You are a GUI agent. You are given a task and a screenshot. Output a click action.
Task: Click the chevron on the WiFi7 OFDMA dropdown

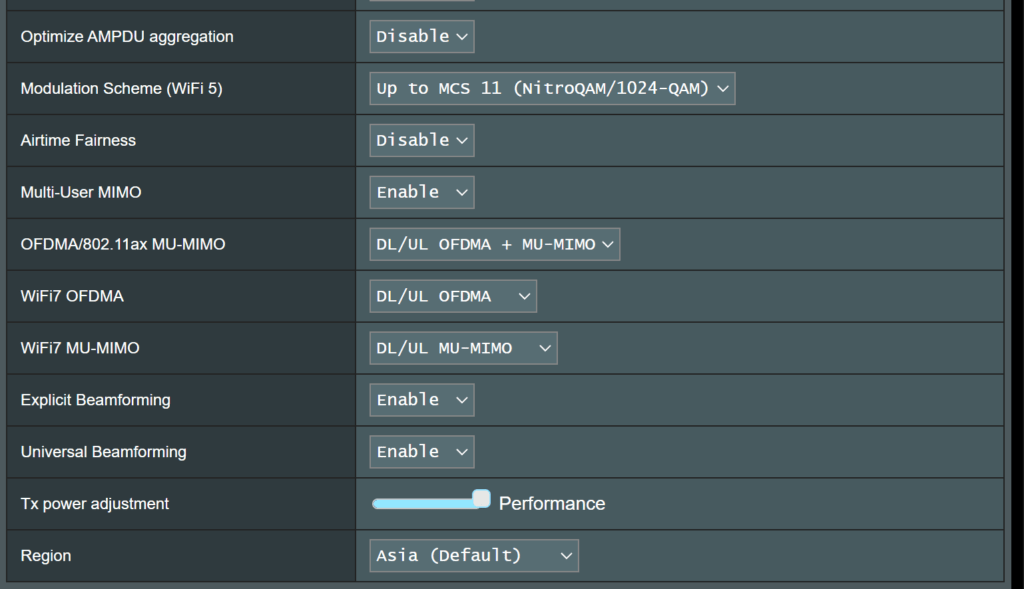[x=524, y=296]
